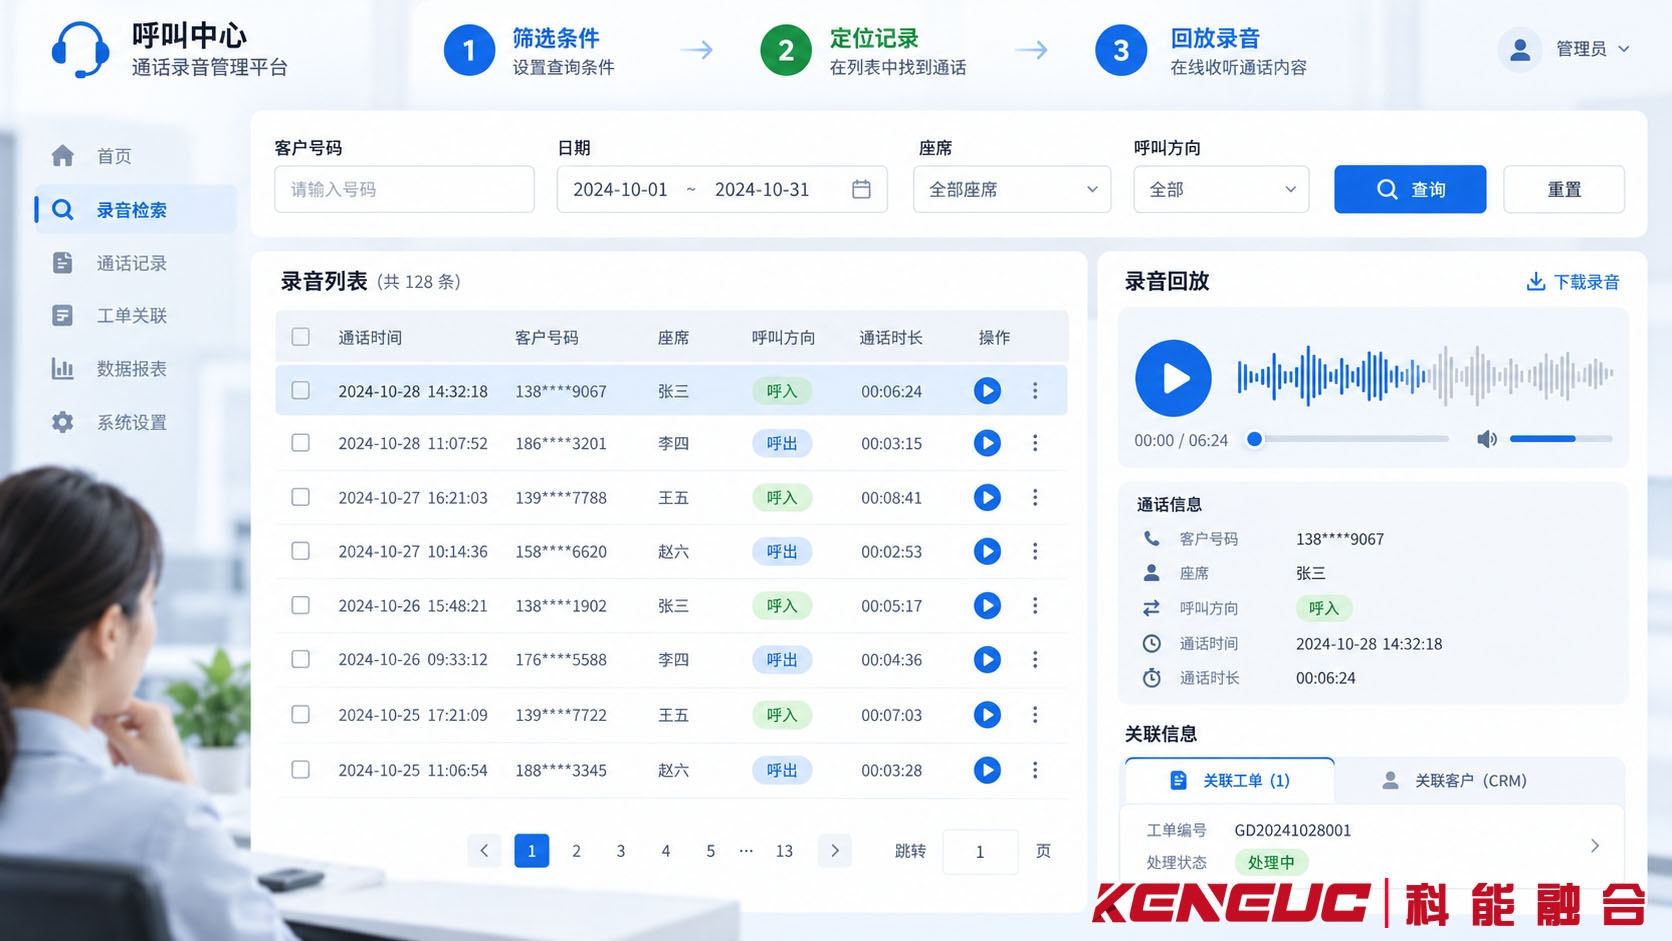Toggle the select-all checkbox in table header

(x=300, y=337)
